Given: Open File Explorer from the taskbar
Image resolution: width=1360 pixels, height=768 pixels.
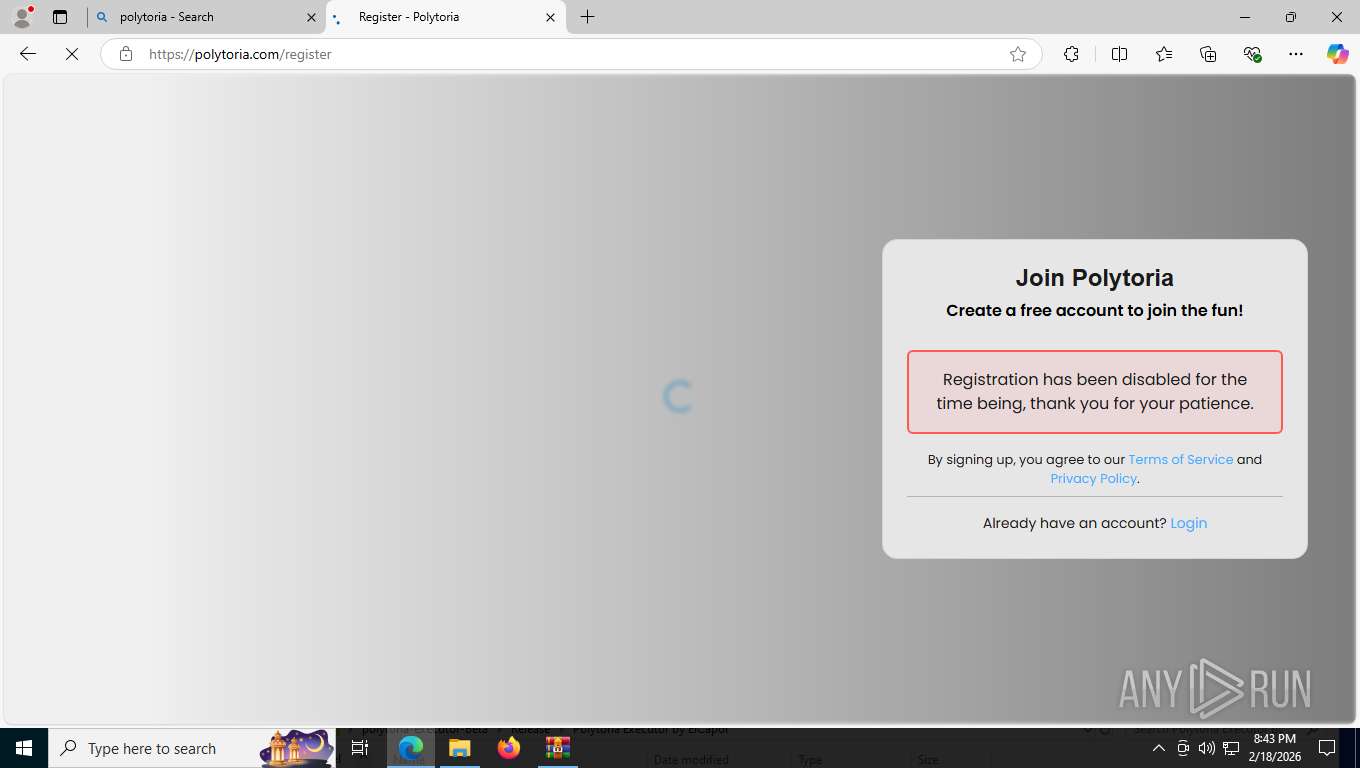Looking at the screenshot, I should click(460, 748).
